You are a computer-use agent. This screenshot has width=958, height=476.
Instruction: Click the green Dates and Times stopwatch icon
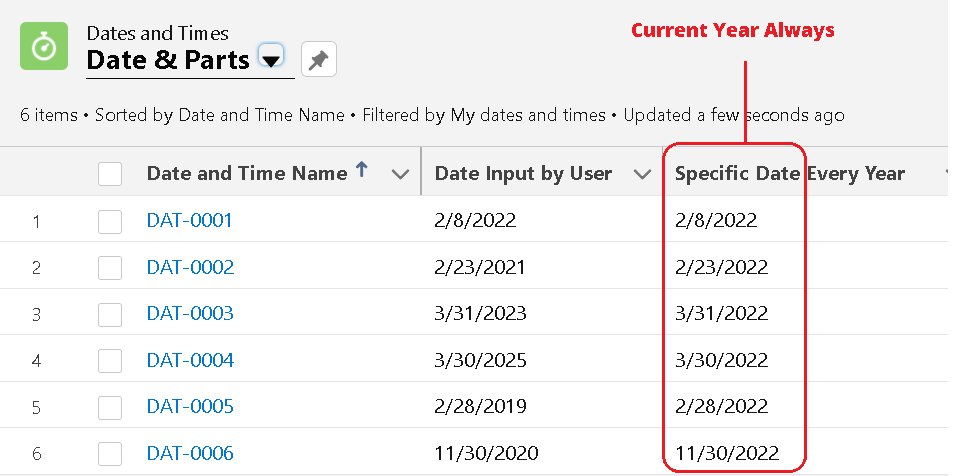tap(44, 46)
